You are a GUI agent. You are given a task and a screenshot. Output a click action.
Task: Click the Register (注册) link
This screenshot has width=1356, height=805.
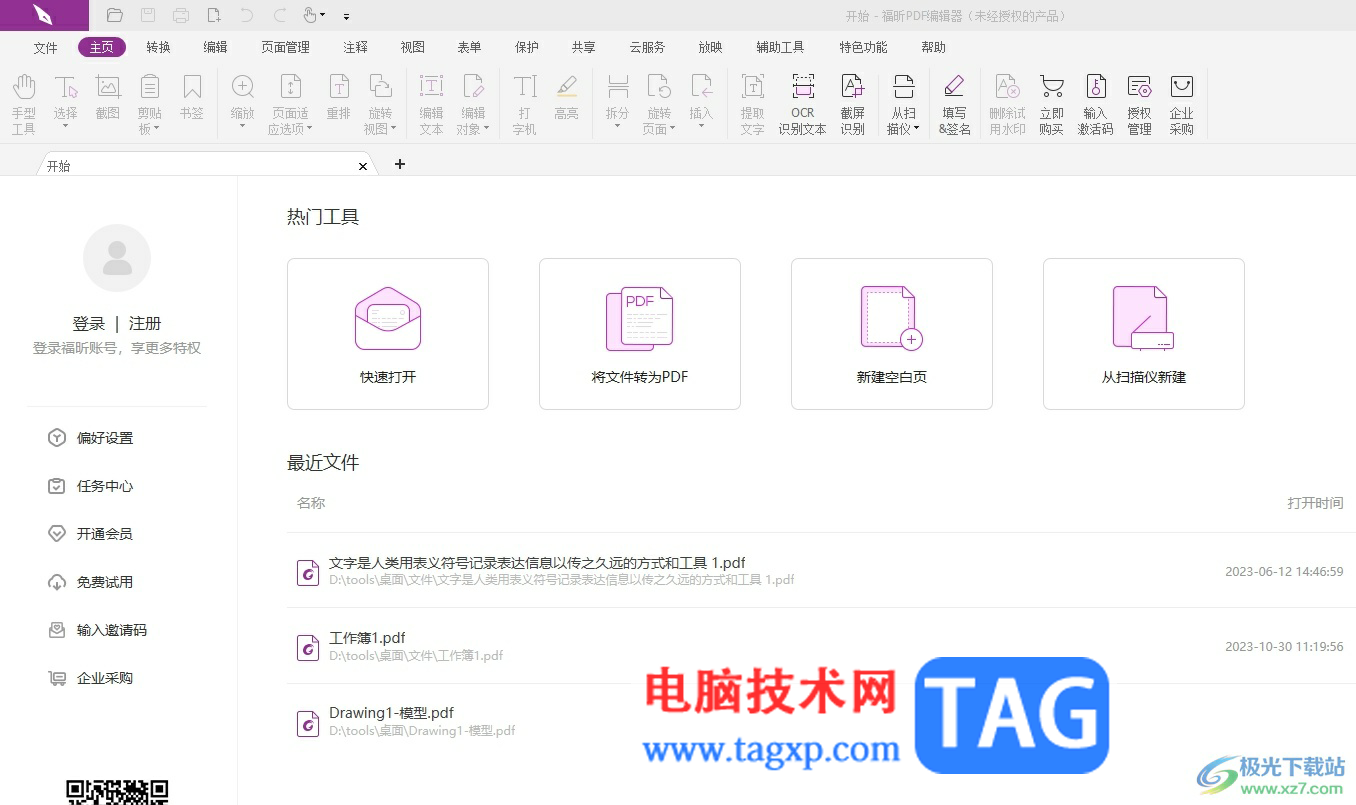tap(145, 324)
